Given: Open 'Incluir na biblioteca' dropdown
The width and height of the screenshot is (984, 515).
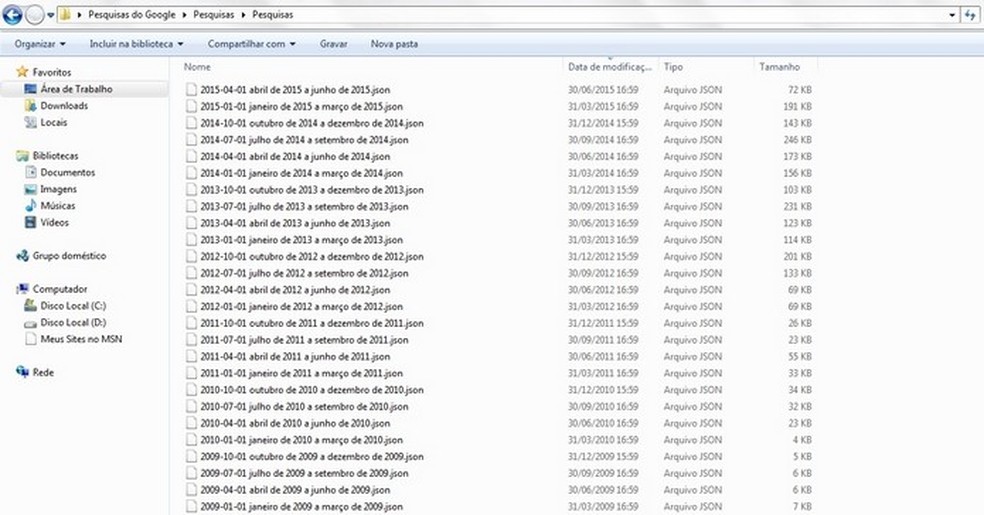Looking at the screenshot, I should point(136,44).
